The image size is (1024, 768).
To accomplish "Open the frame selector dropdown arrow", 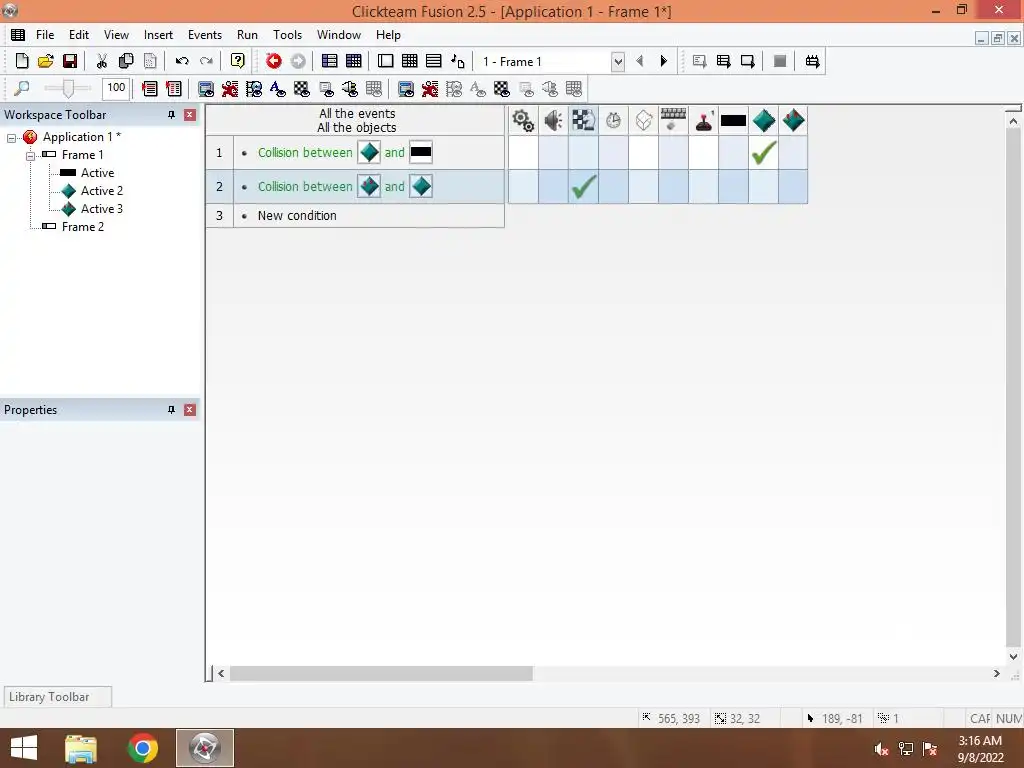I will click(x=617, y=62).
